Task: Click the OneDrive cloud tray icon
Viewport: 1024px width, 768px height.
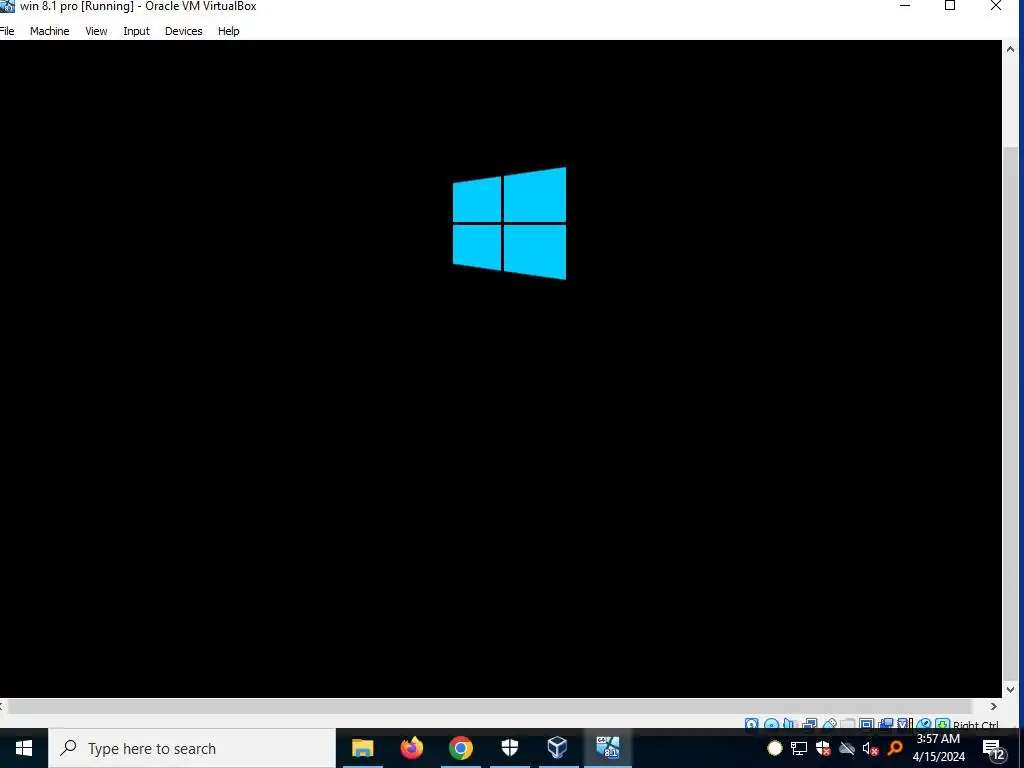Action: (x=847, y=748)
